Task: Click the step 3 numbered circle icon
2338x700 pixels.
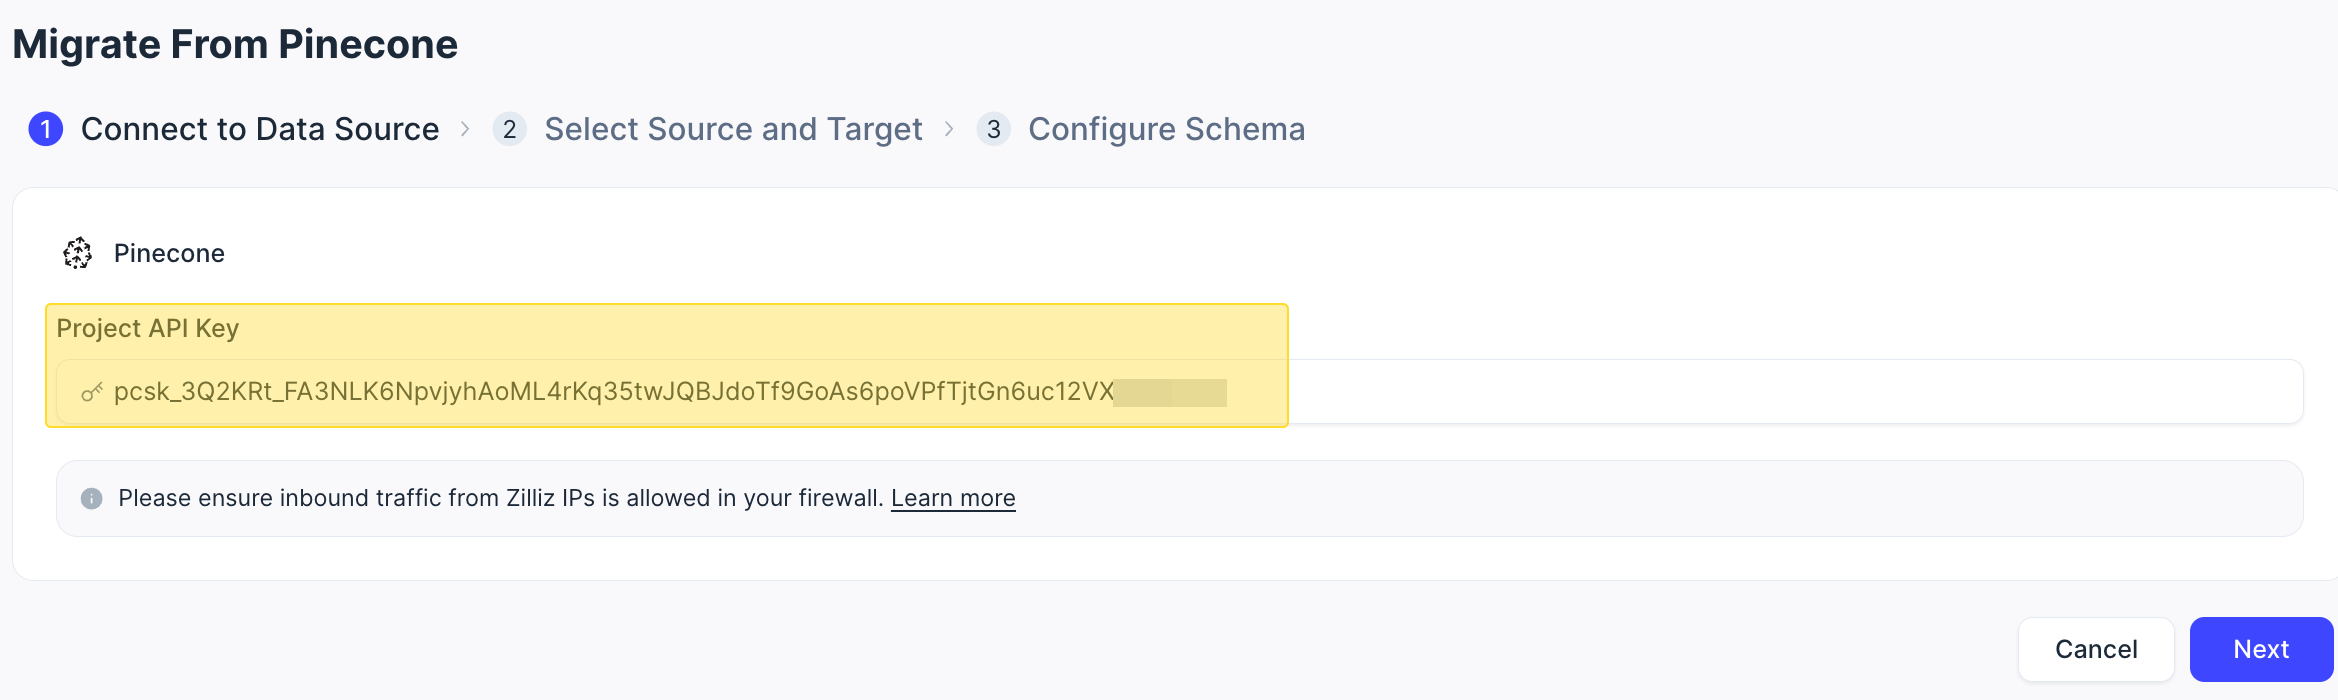Action: pos(994,129)
